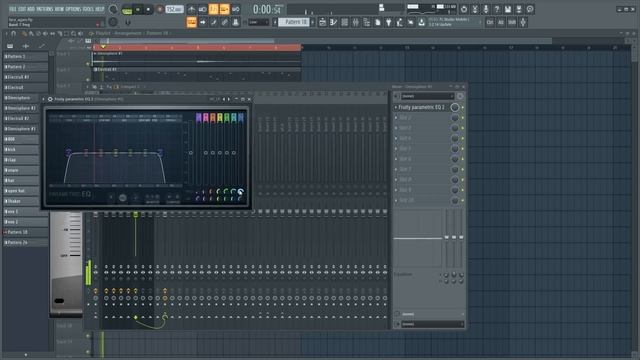Click the stop button in transport
The image size is (640, 360).
tap(148, 9)
